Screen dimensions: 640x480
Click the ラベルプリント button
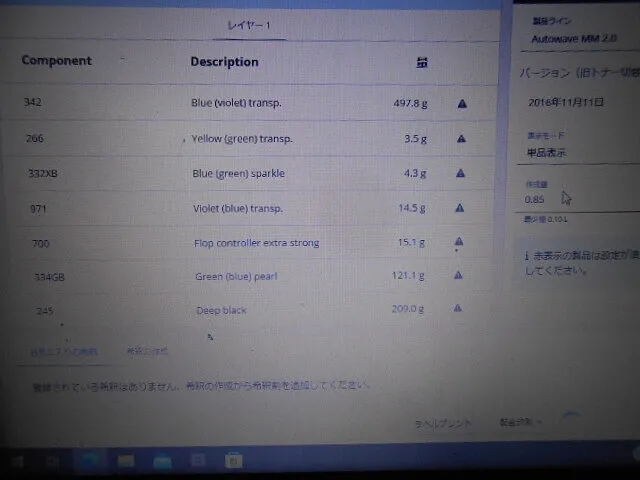pos(443,424)
